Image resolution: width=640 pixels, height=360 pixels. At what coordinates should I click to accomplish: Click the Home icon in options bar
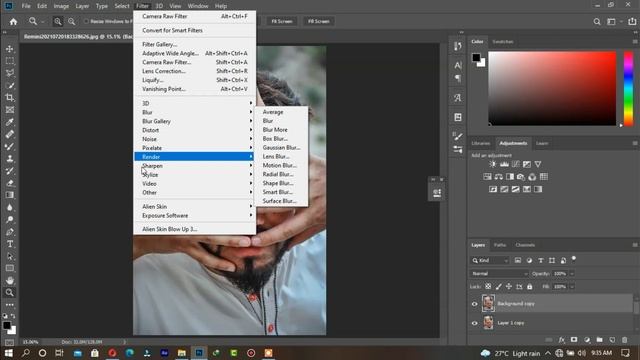(x=13, y=21)
